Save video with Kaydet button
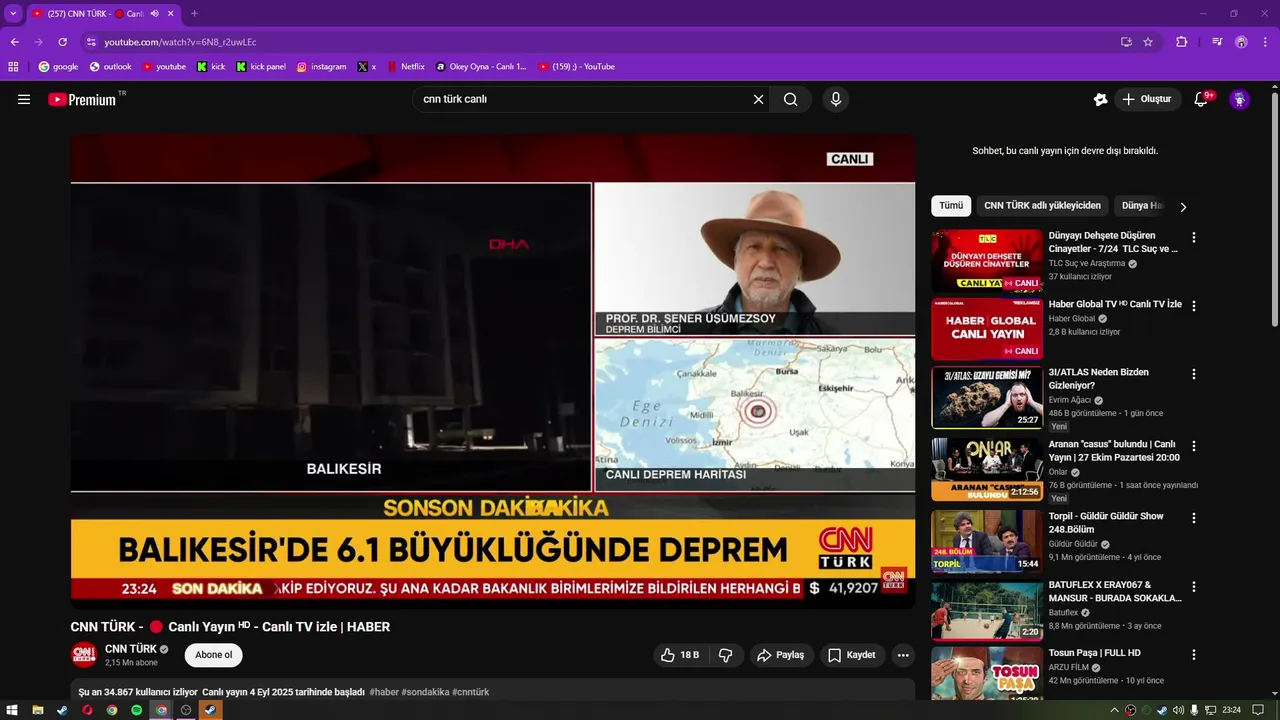The image size is (1280, 720). pos(852,655)
